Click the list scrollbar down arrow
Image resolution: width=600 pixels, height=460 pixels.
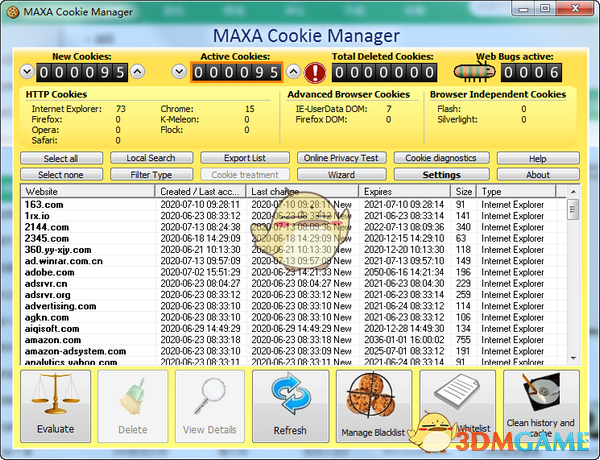[573, 358]
